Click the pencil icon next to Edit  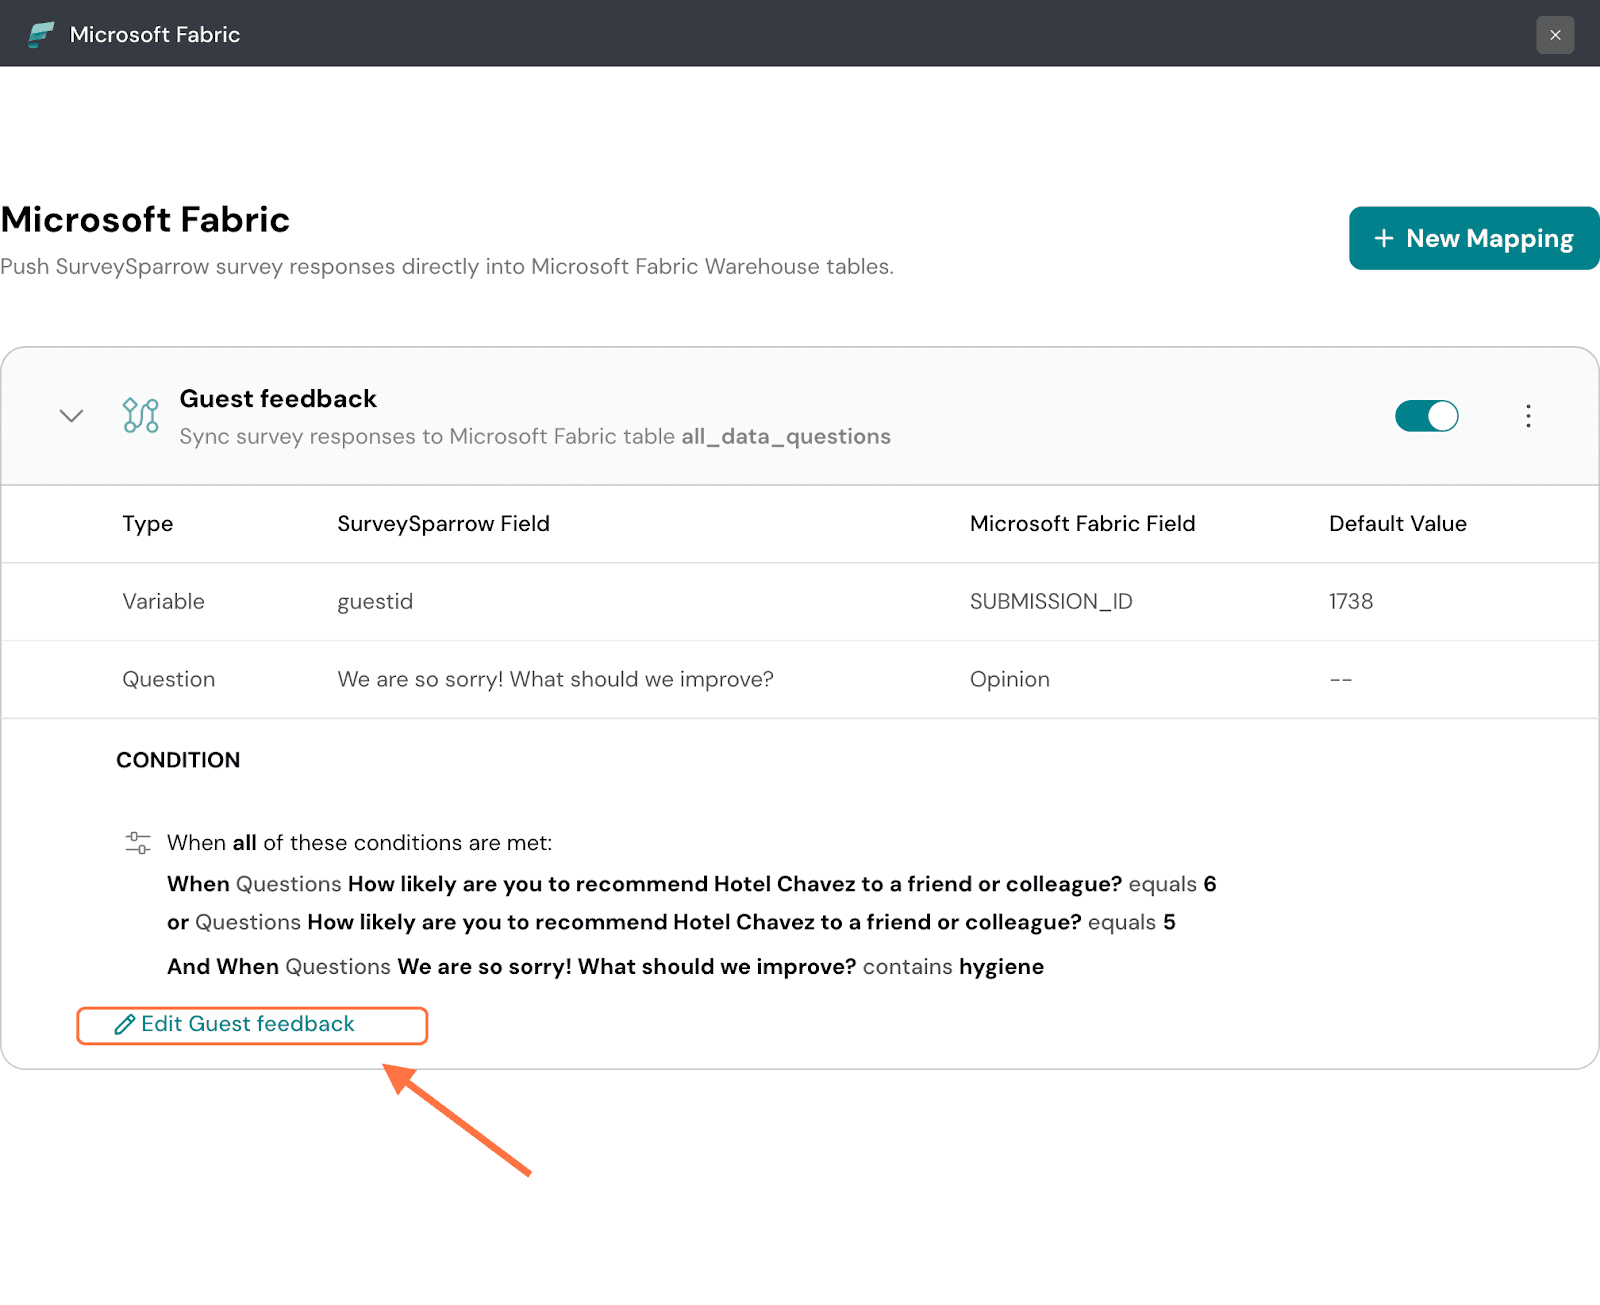[x=125, y=1025]
